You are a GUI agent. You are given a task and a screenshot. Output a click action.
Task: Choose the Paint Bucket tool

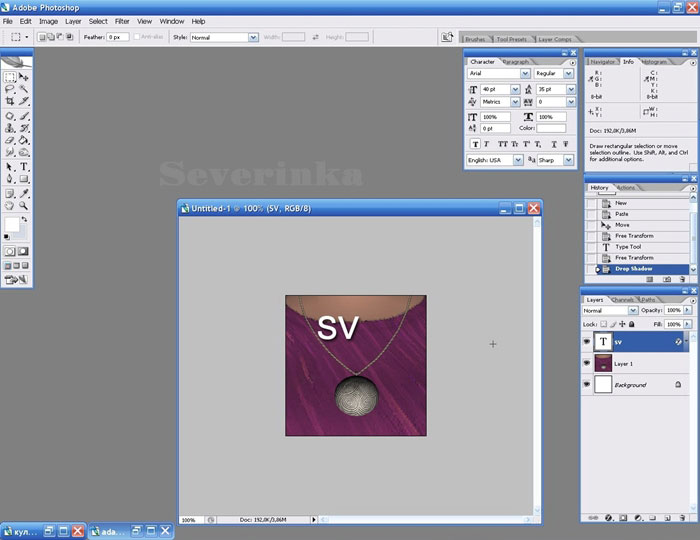pos(24,140)
